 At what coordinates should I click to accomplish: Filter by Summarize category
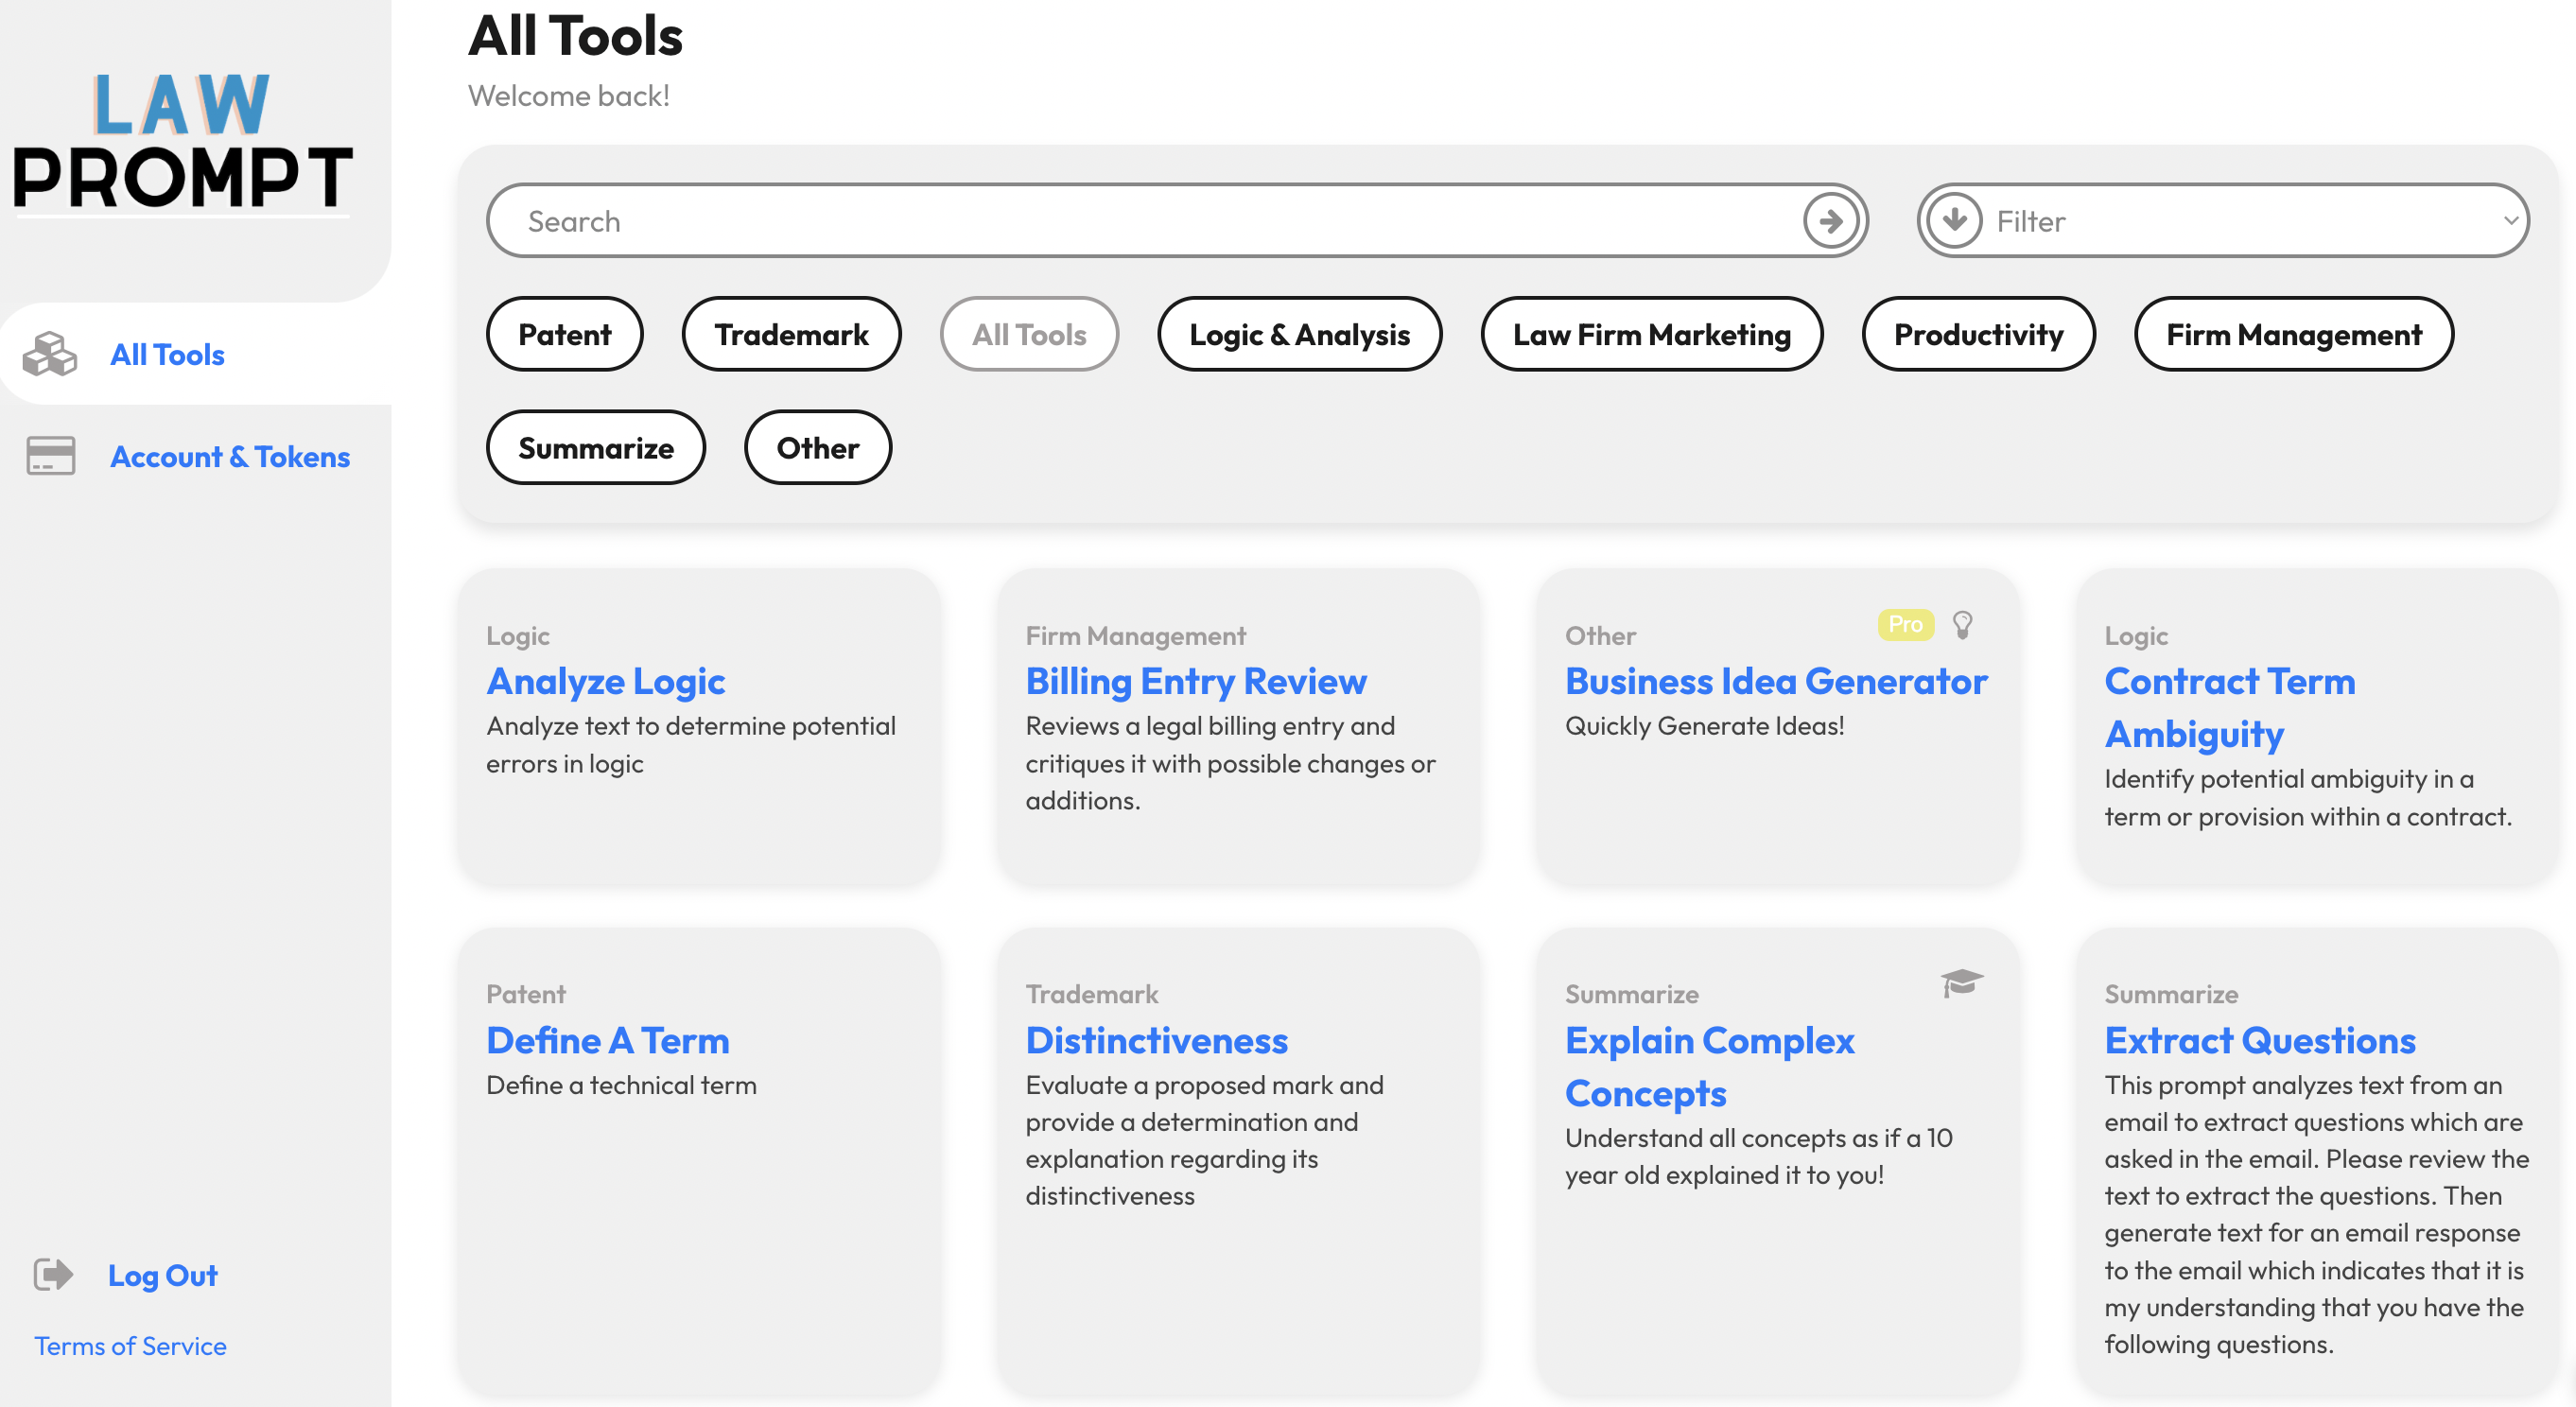coord(595,448)
